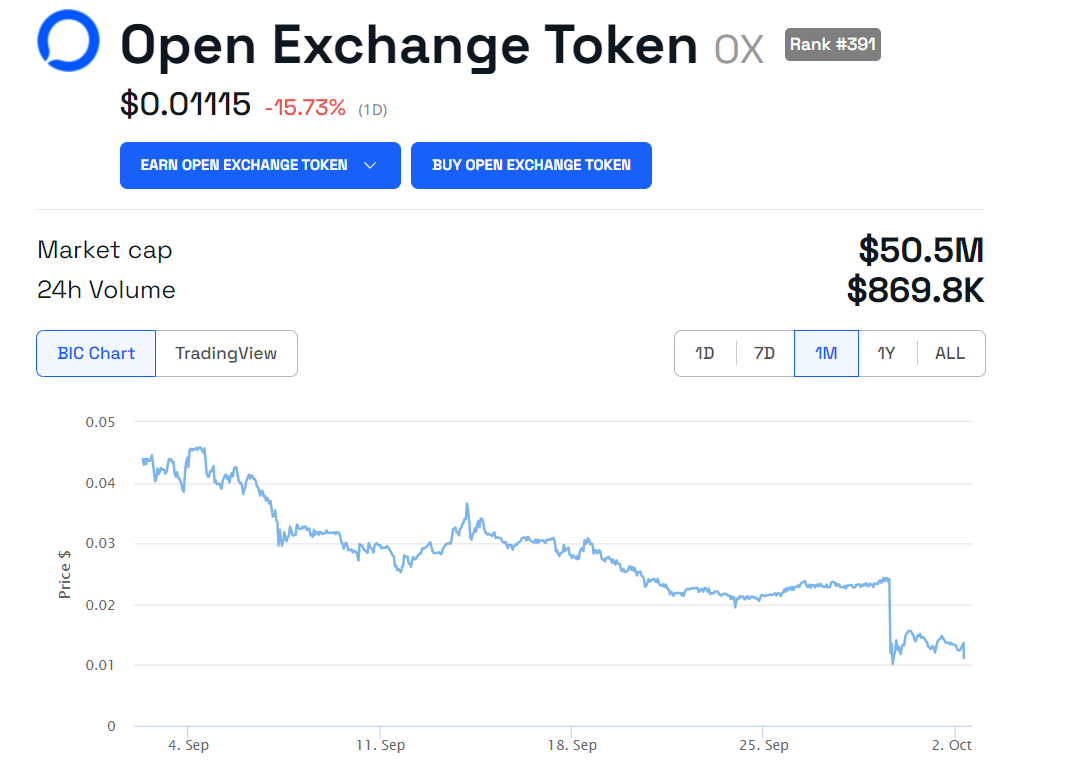
Task: Expand the Earn Open Exchange Token dropdown
Action: coord(260,165)
